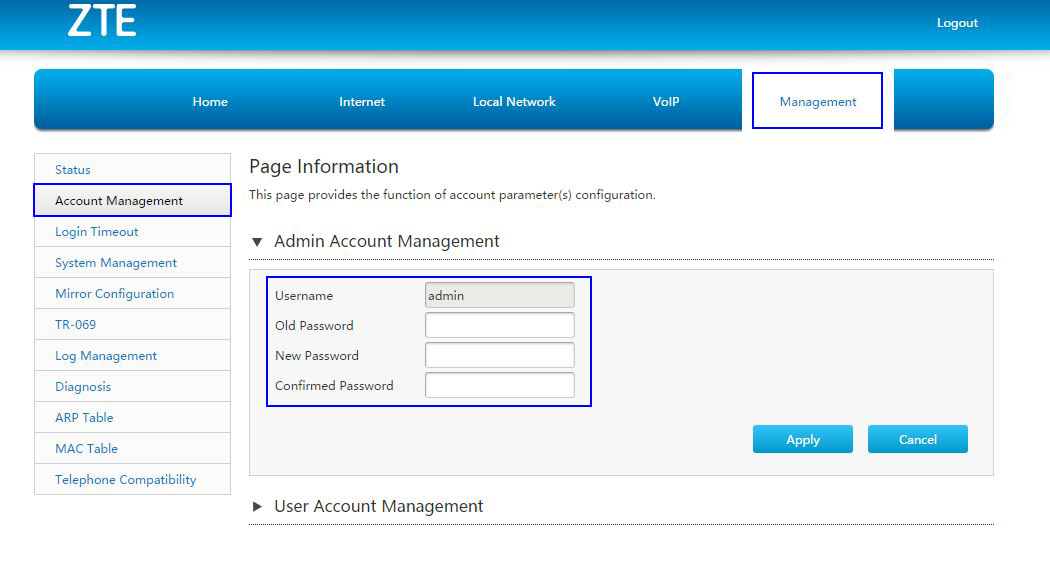Open the Local Network tab
1050x562 pixels.
(x=514, y=102)
